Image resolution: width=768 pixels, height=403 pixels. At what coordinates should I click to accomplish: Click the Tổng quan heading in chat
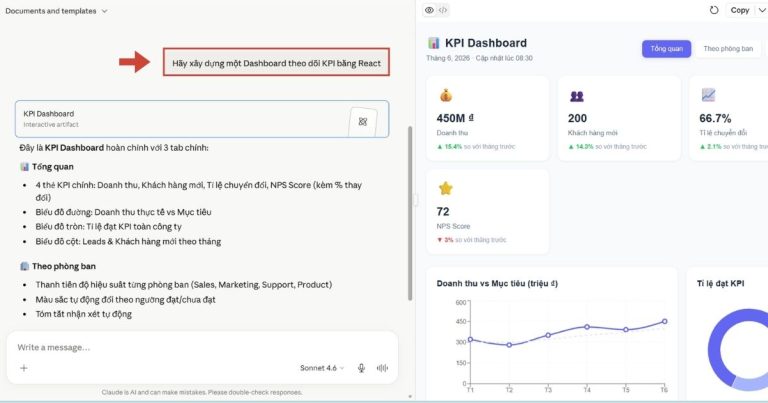[x=52, y=166]
